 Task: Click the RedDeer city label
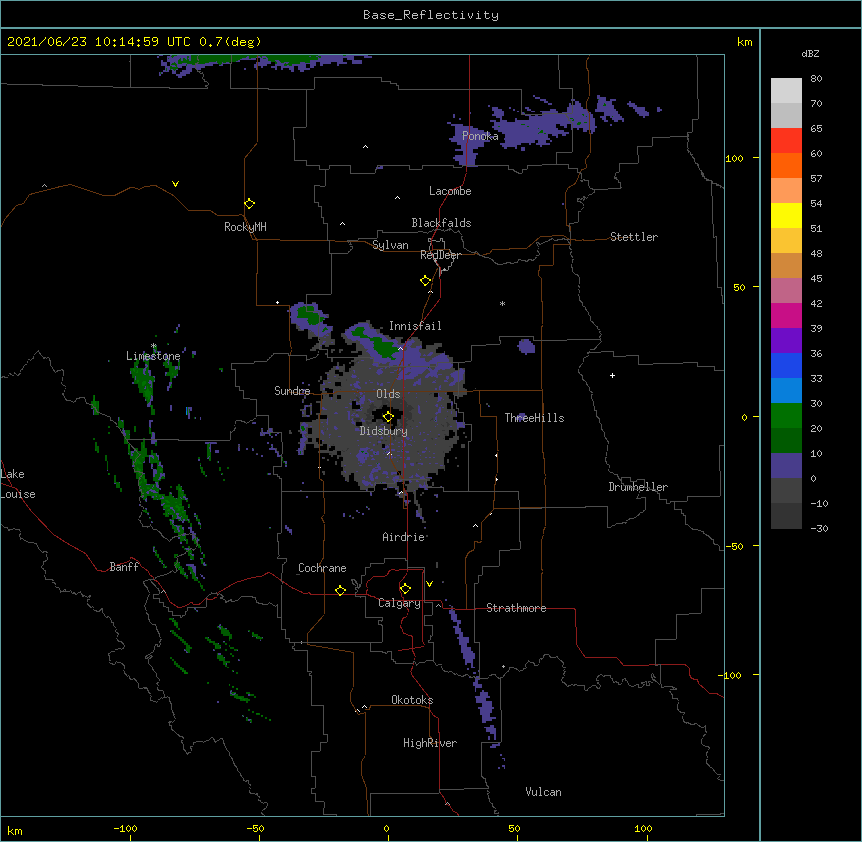pos(440,255)
